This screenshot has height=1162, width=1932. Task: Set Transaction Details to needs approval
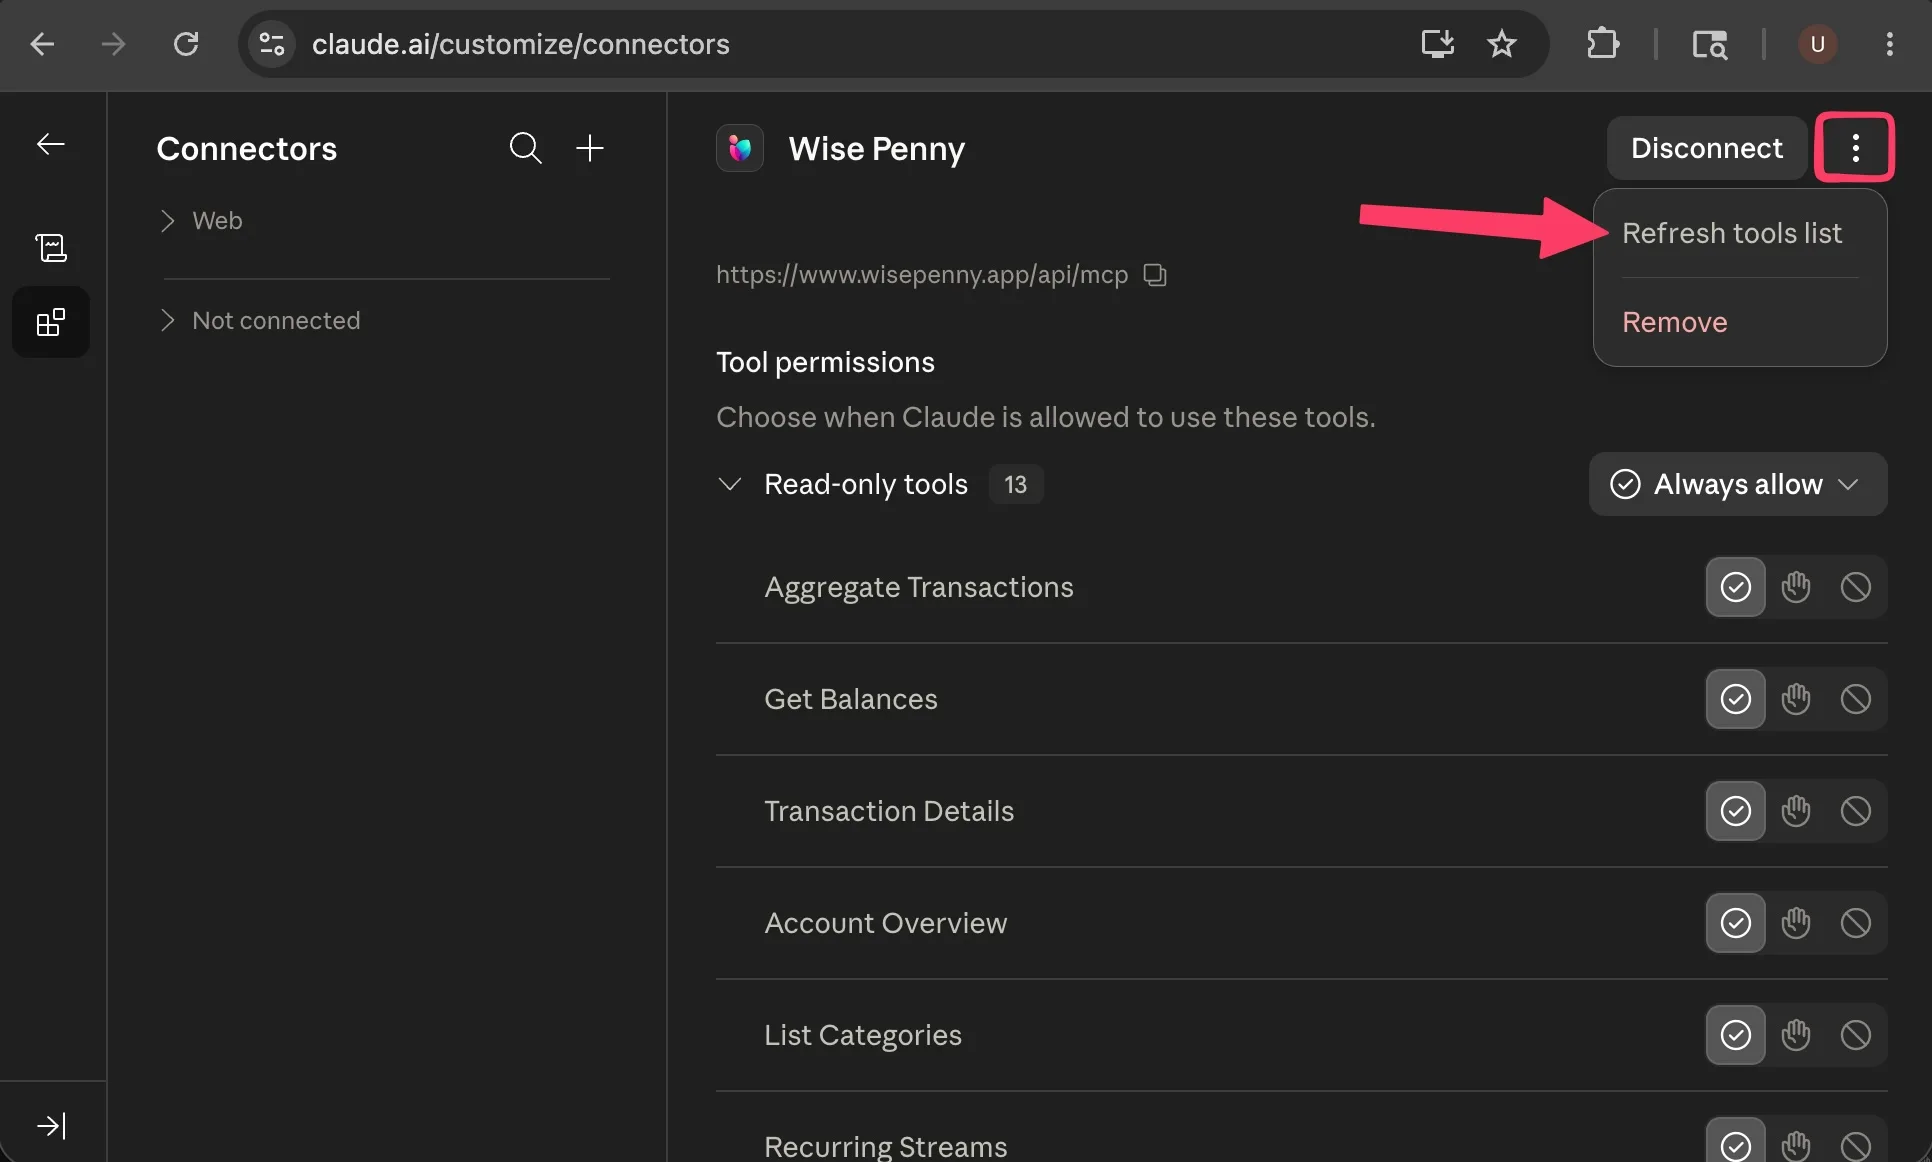[1796, 811]
